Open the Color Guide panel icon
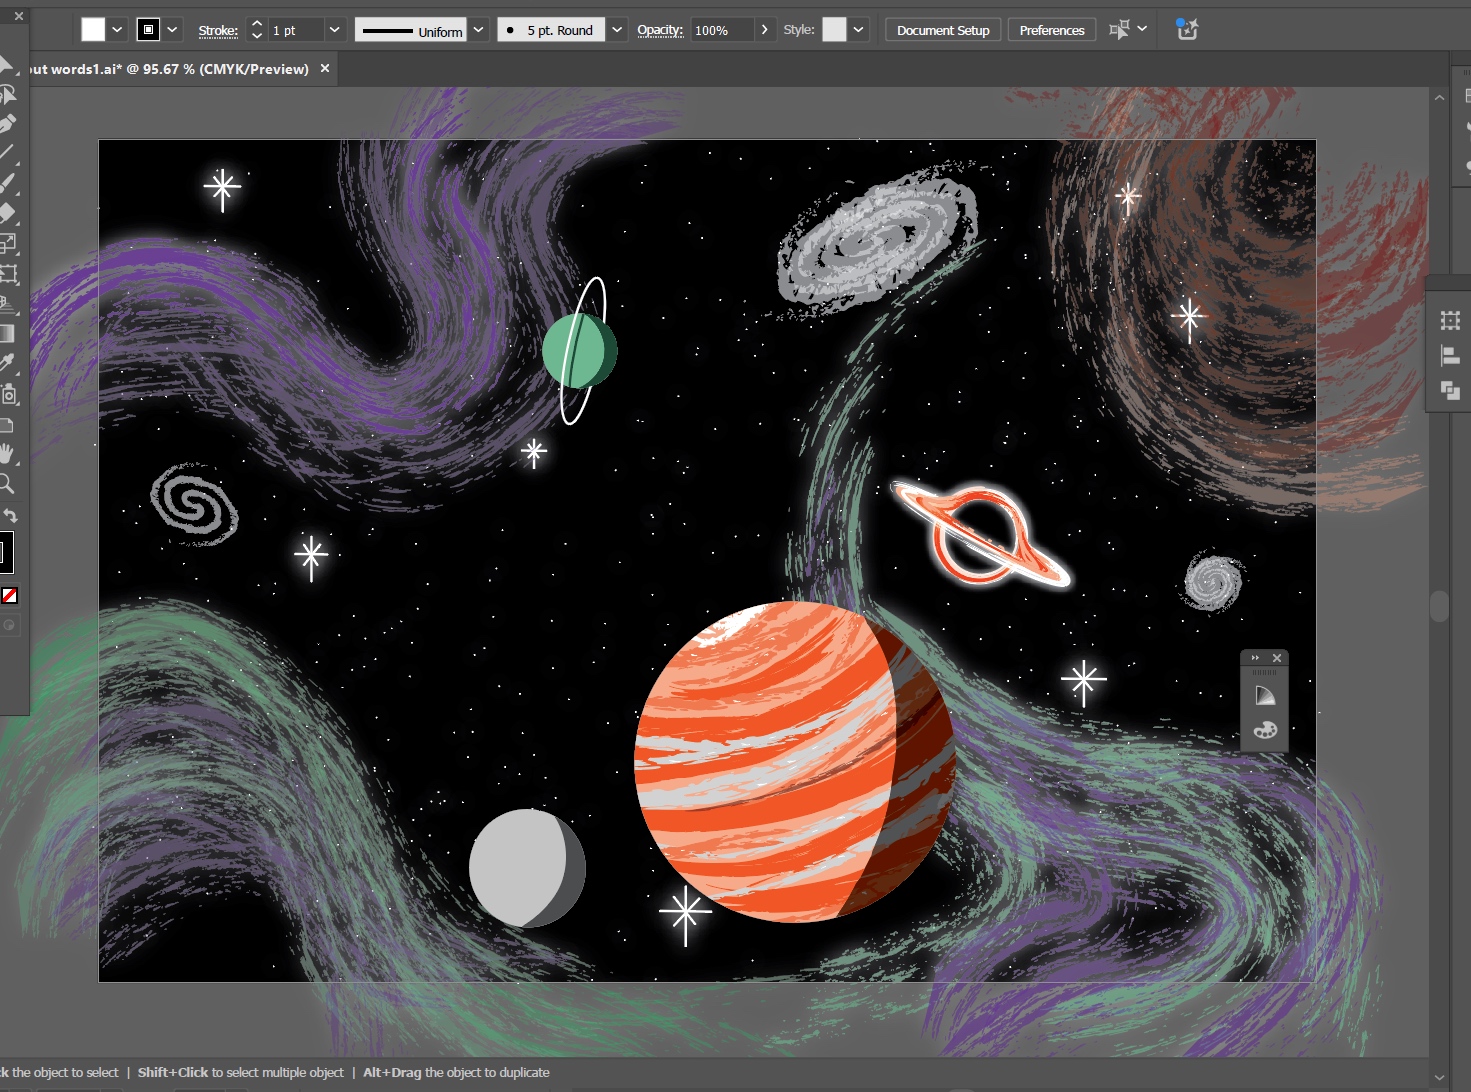The width and height of the screenshot is (1471, 1092). coord(1265,696)
